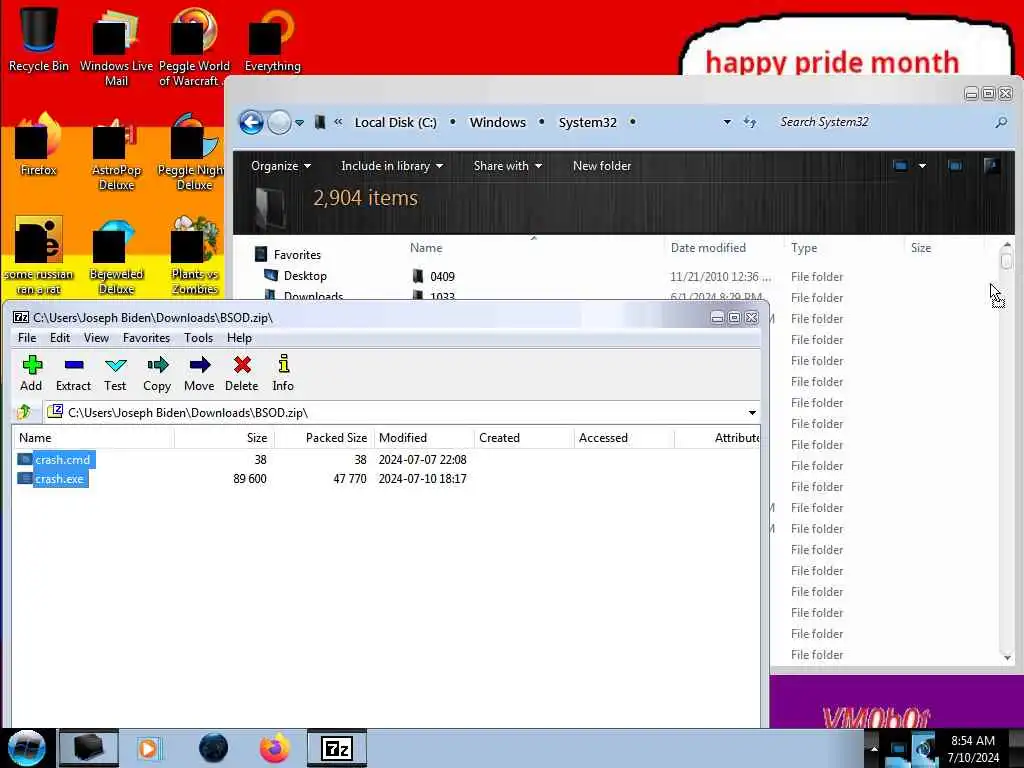Click Forward button in Explorer window
1024x768 pixels.
click(280, 122)
